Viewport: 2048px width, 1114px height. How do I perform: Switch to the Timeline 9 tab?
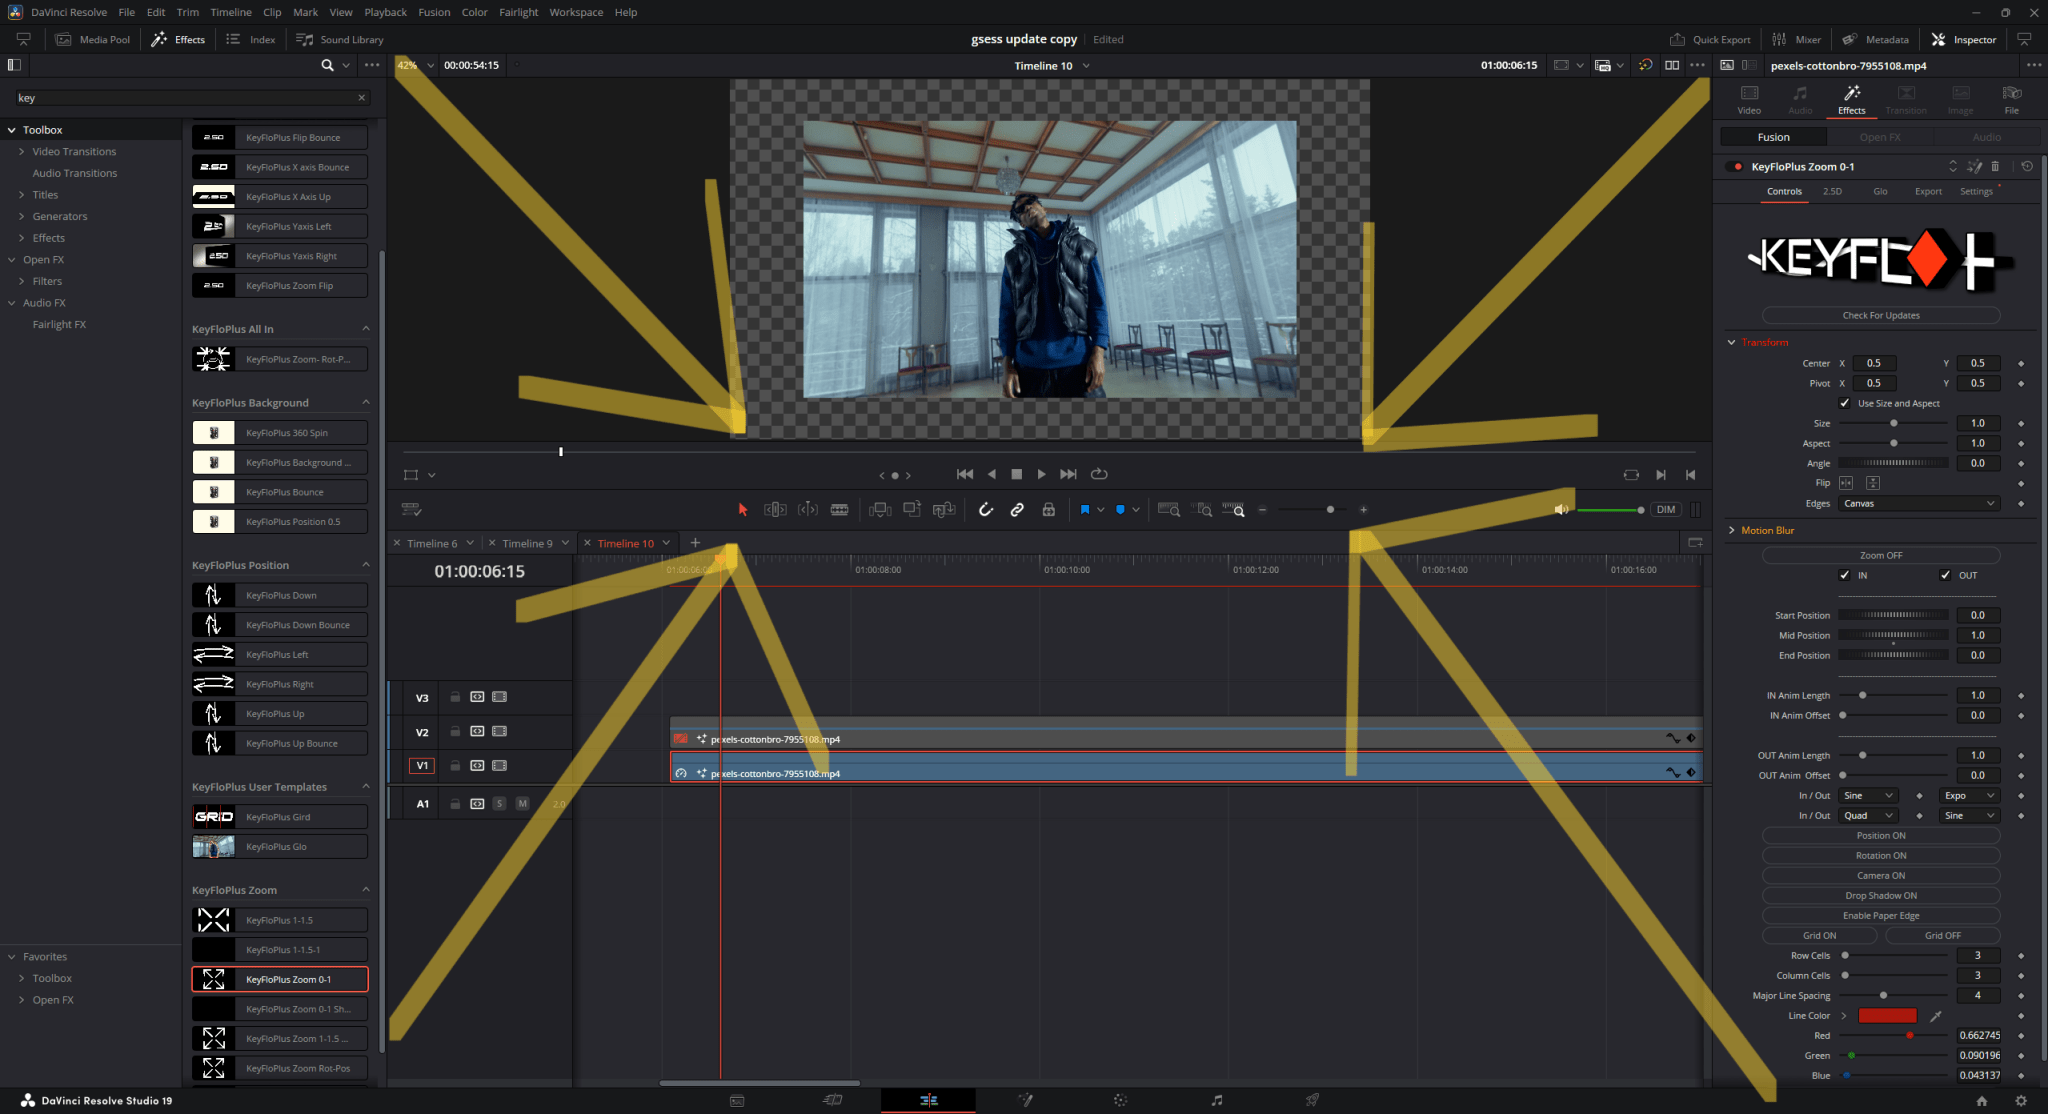pyautogui.click(x=529, y=542)
